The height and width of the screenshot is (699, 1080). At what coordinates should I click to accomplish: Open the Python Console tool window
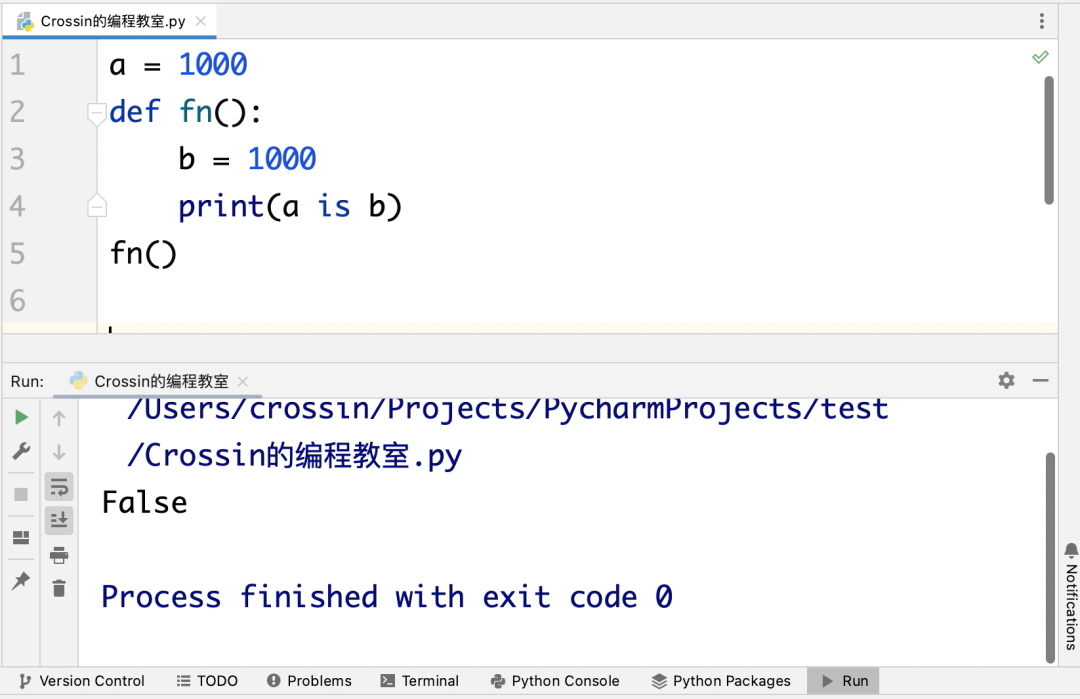pyautogui.click(x=555, y=681)
